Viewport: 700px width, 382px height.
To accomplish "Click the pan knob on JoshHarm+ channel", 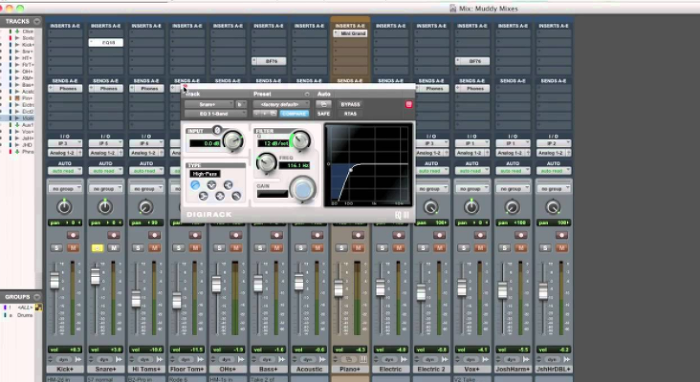I will [512, 207].
